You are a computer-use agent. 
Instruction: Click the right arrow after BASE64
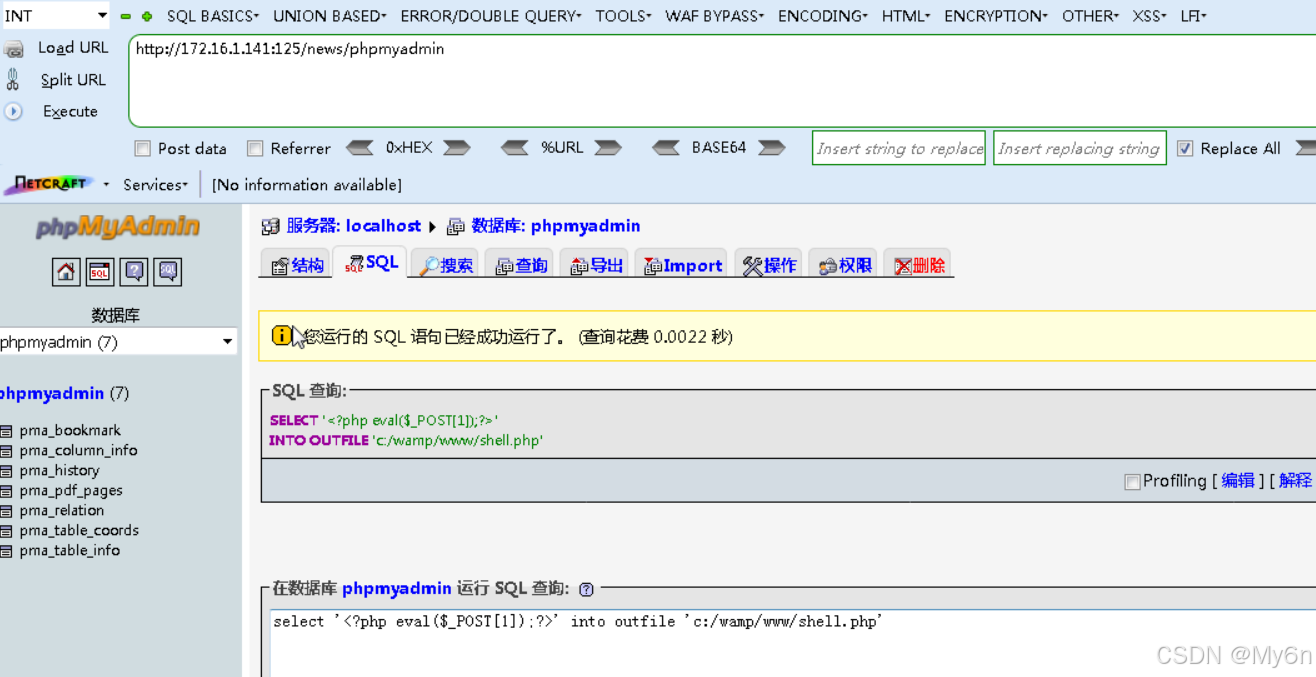coord(772,148)
